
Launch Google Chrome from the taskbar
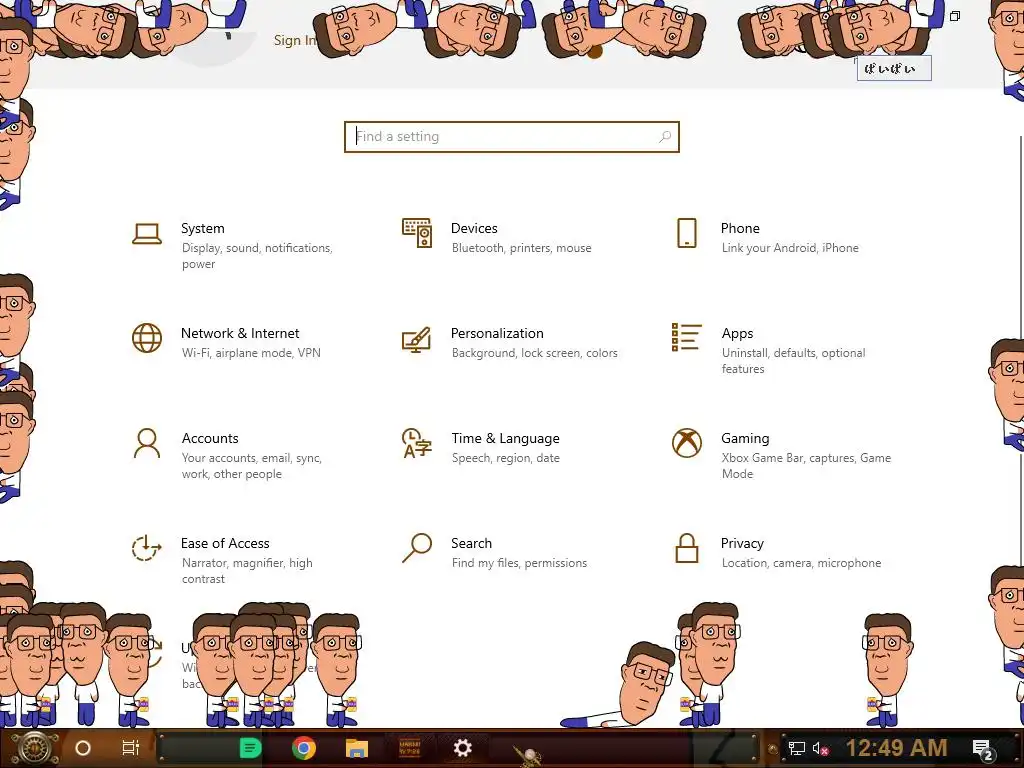pos(304,748)
